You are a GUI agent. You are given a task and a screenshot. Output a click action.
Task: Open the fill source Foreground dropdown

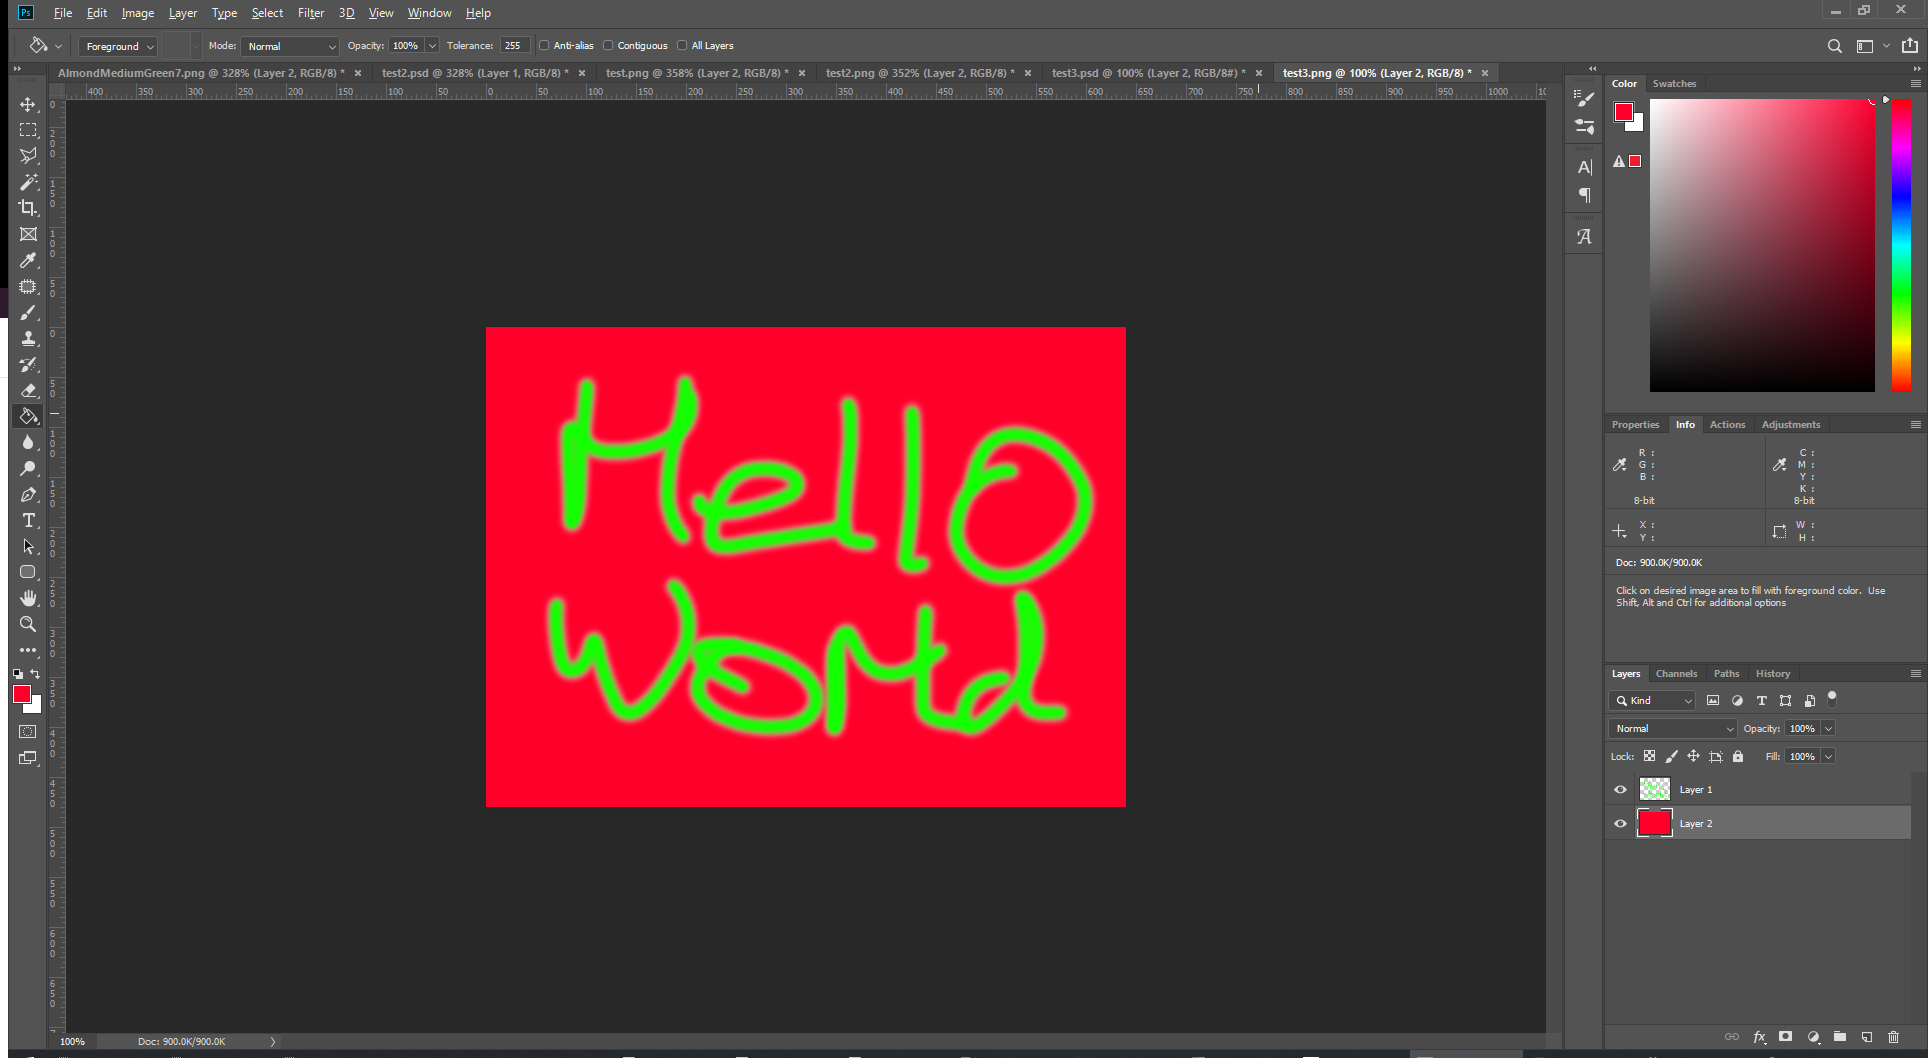118,47
